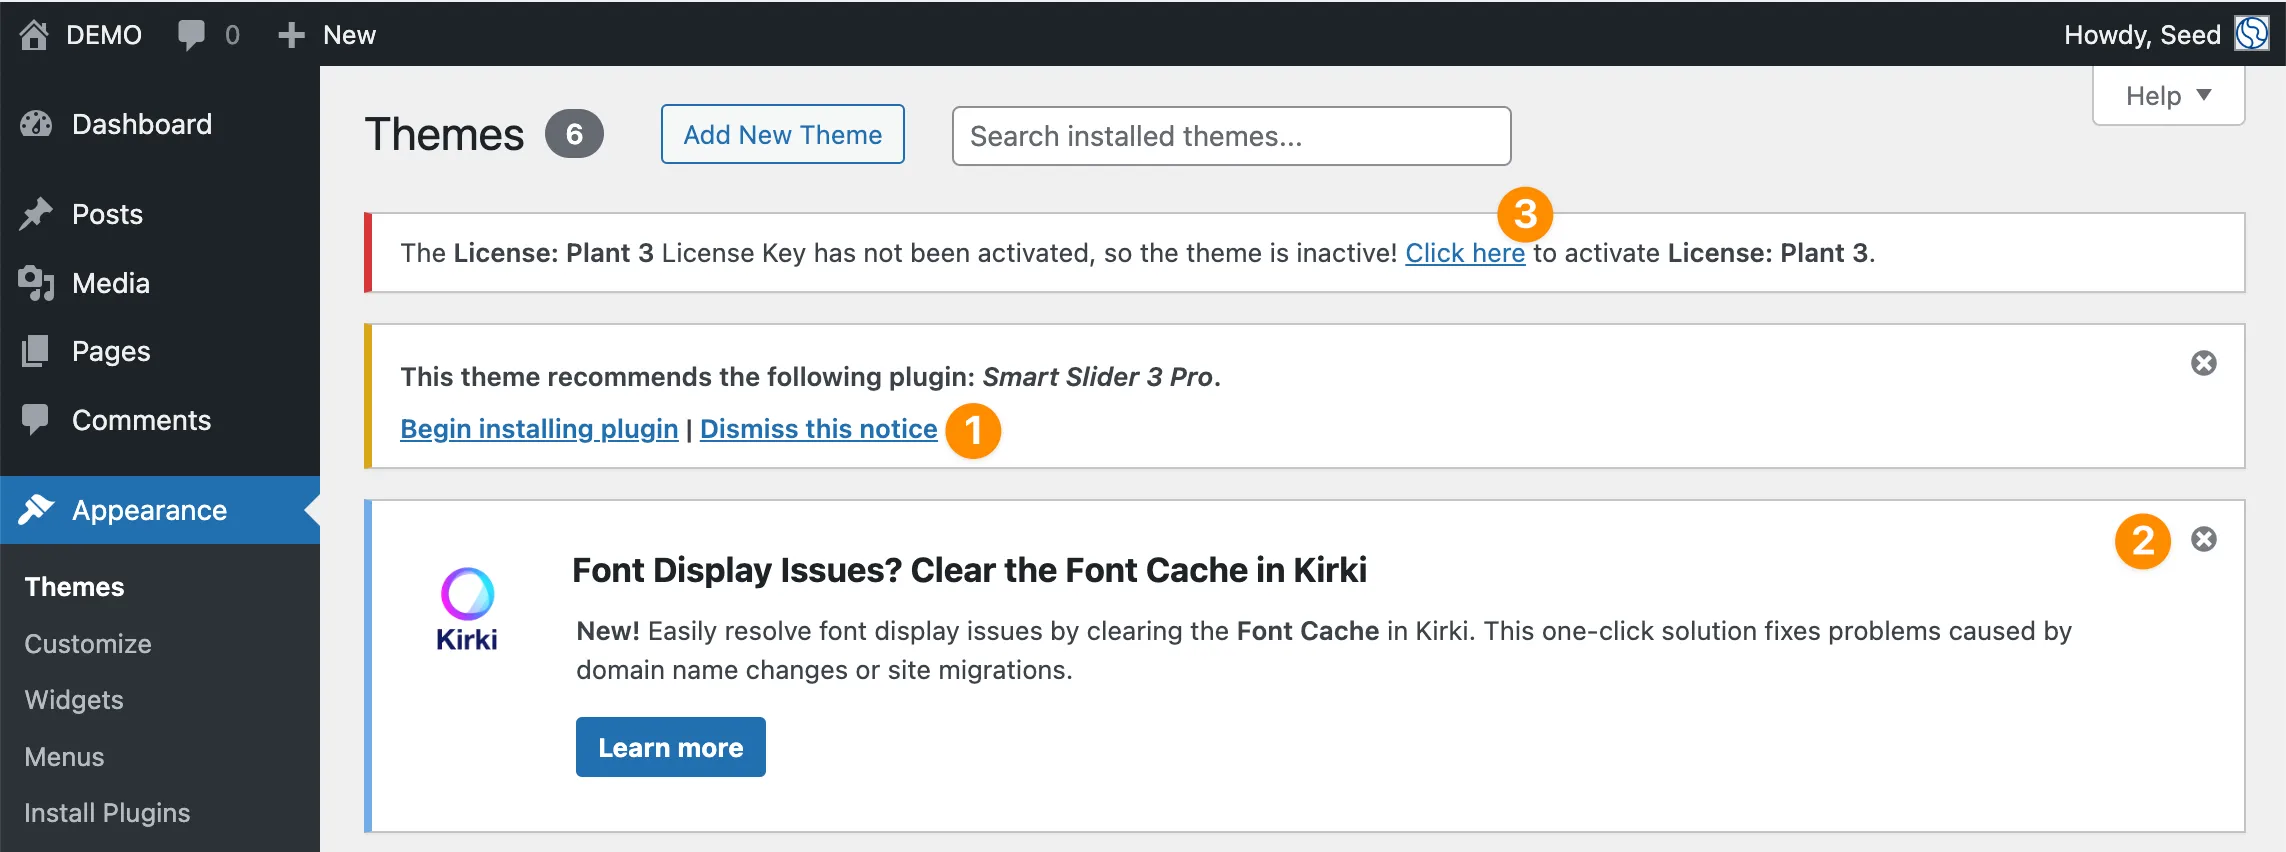Screen dimensions: 2286x852
Task: Open the comments bubble in admin bar
Action: pyautogui.click(x=191, y=35)
